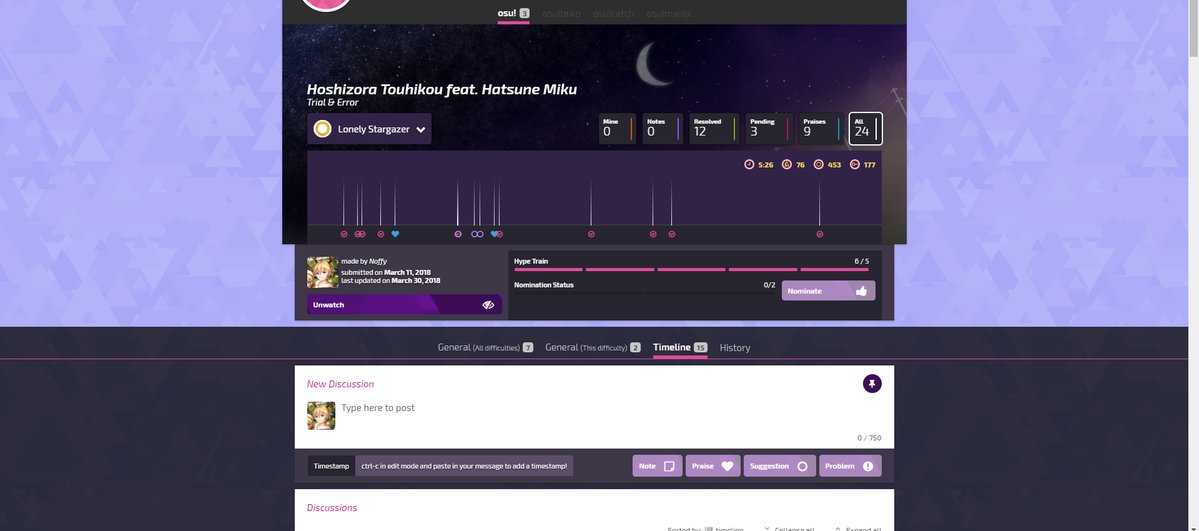The image size is (1199, 531).
Task: Switch to General (All difficulties) tab
Action: pyautogui.click(x=485, y=348)
